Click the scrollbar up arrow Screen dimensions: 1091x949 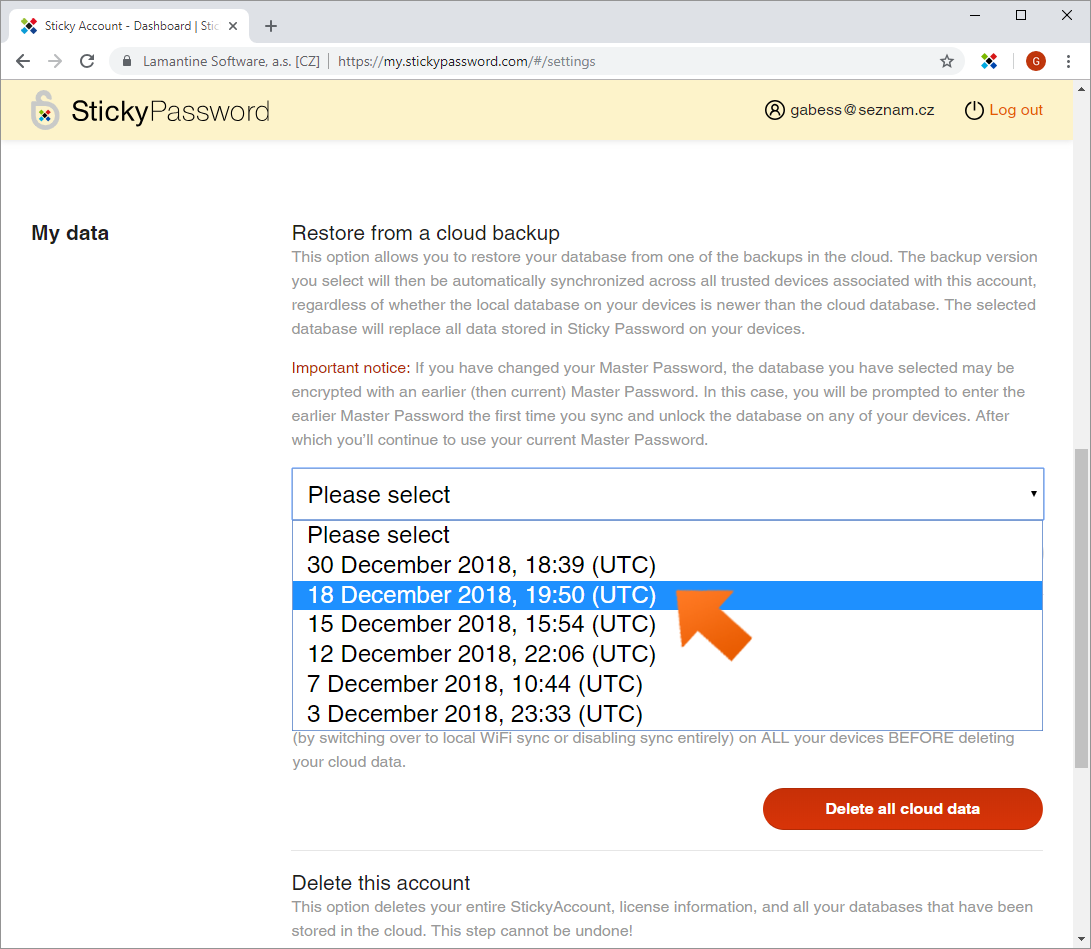click(x=1081, y=88)
